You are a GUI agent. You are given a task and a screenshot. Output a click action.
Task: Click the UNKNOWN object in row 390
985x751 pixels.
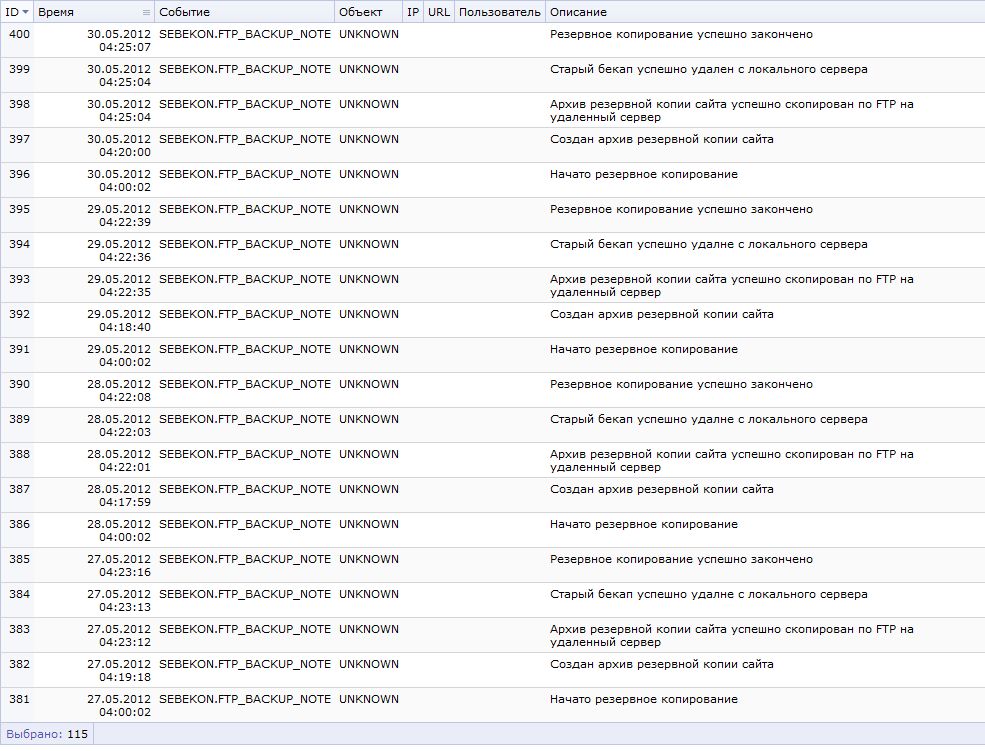click(368, 384)
